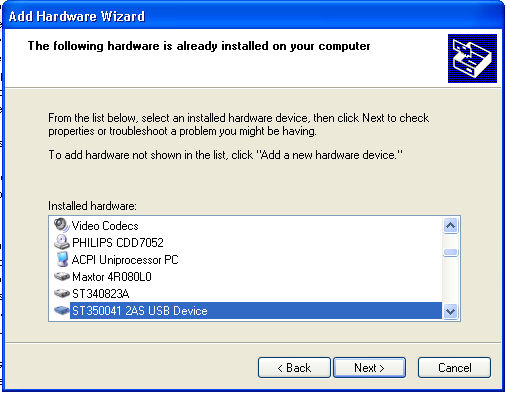Click the ACPI Uniprocessor PC computer icon
This screenshot has height=394, width=506.
[62, 259]
